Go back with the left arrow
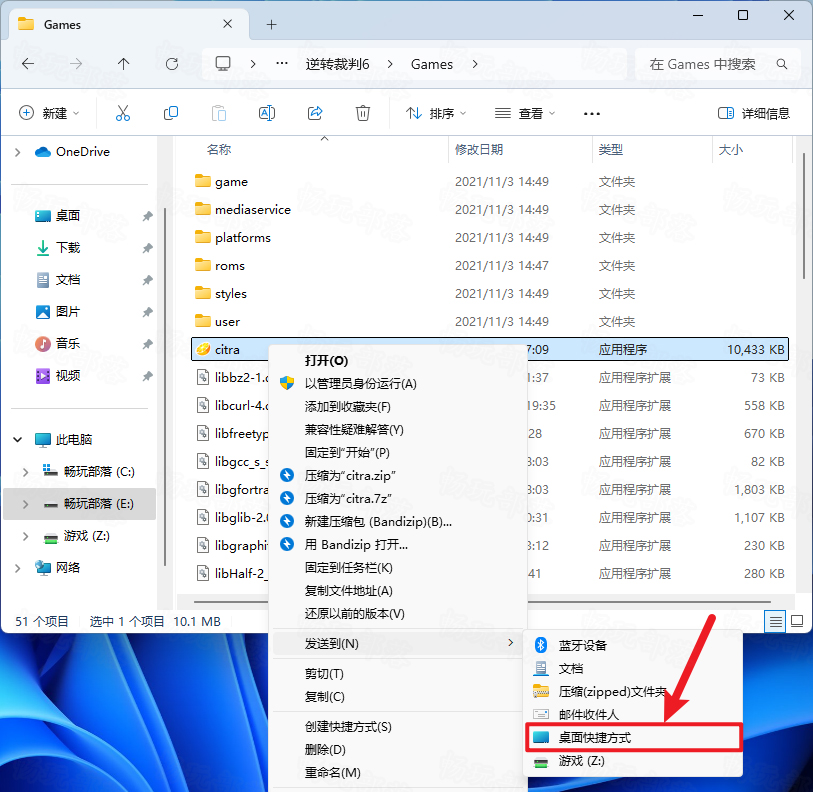The image size is (813, 792). point(28,64)
